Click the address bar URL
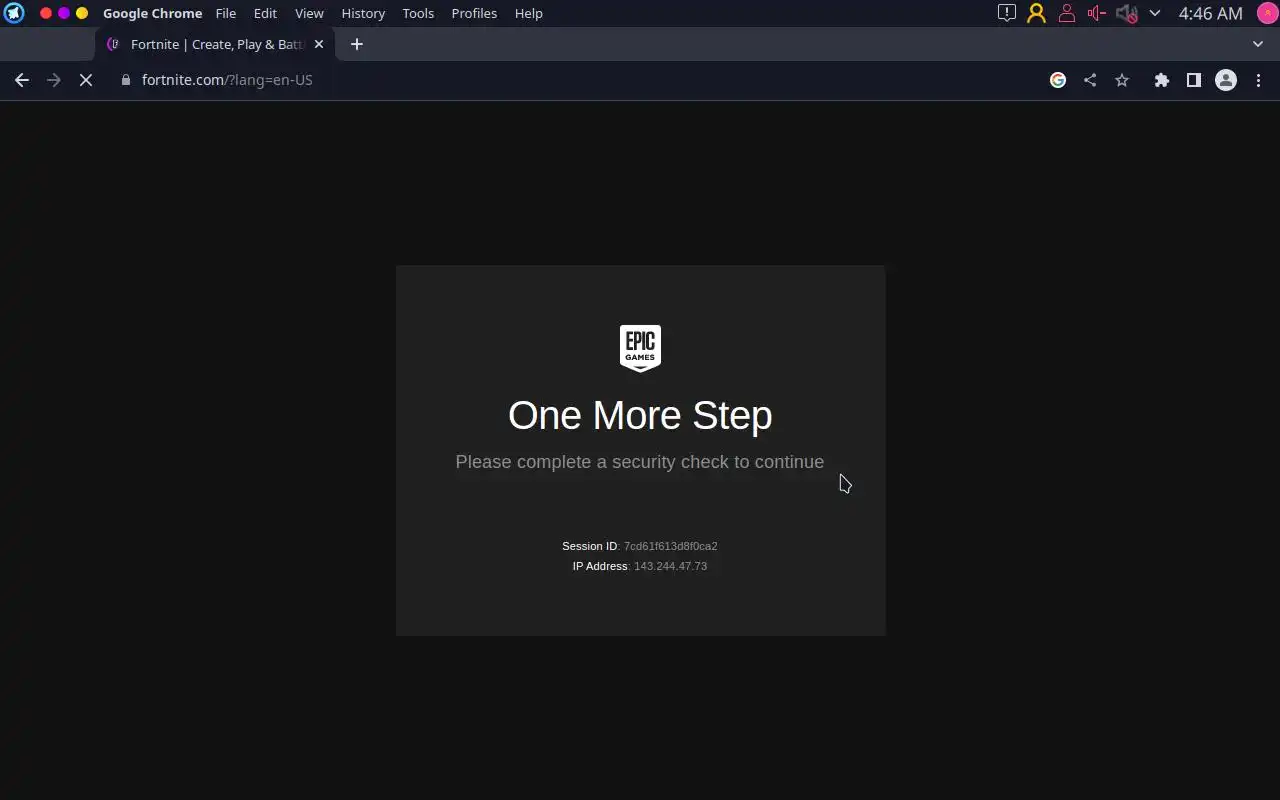The width and height of the screenshot is (1280, 800). pyautogui.click(x=227, y=80)
